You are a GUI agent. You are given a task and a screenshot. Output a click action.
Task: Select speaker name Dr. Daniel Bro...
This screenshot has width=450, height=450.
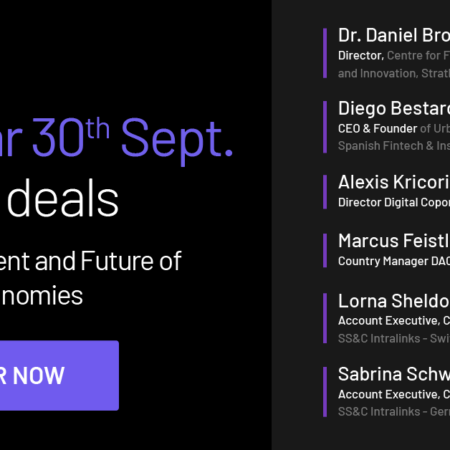(x=394, y=35)
